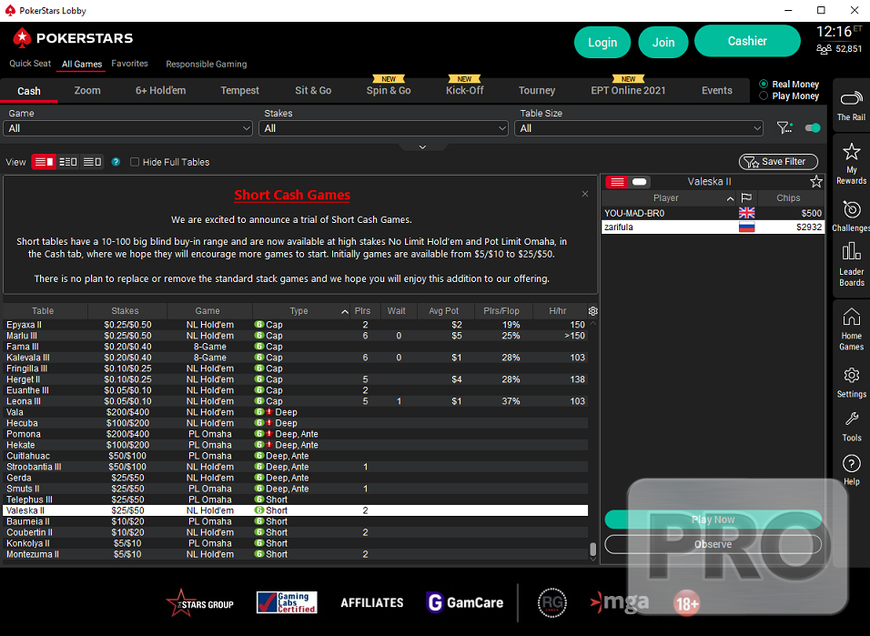This screenshot has width=870, height=636.
Task: Switch to the Spin & Go tab
Action: (x=388, y=90)
